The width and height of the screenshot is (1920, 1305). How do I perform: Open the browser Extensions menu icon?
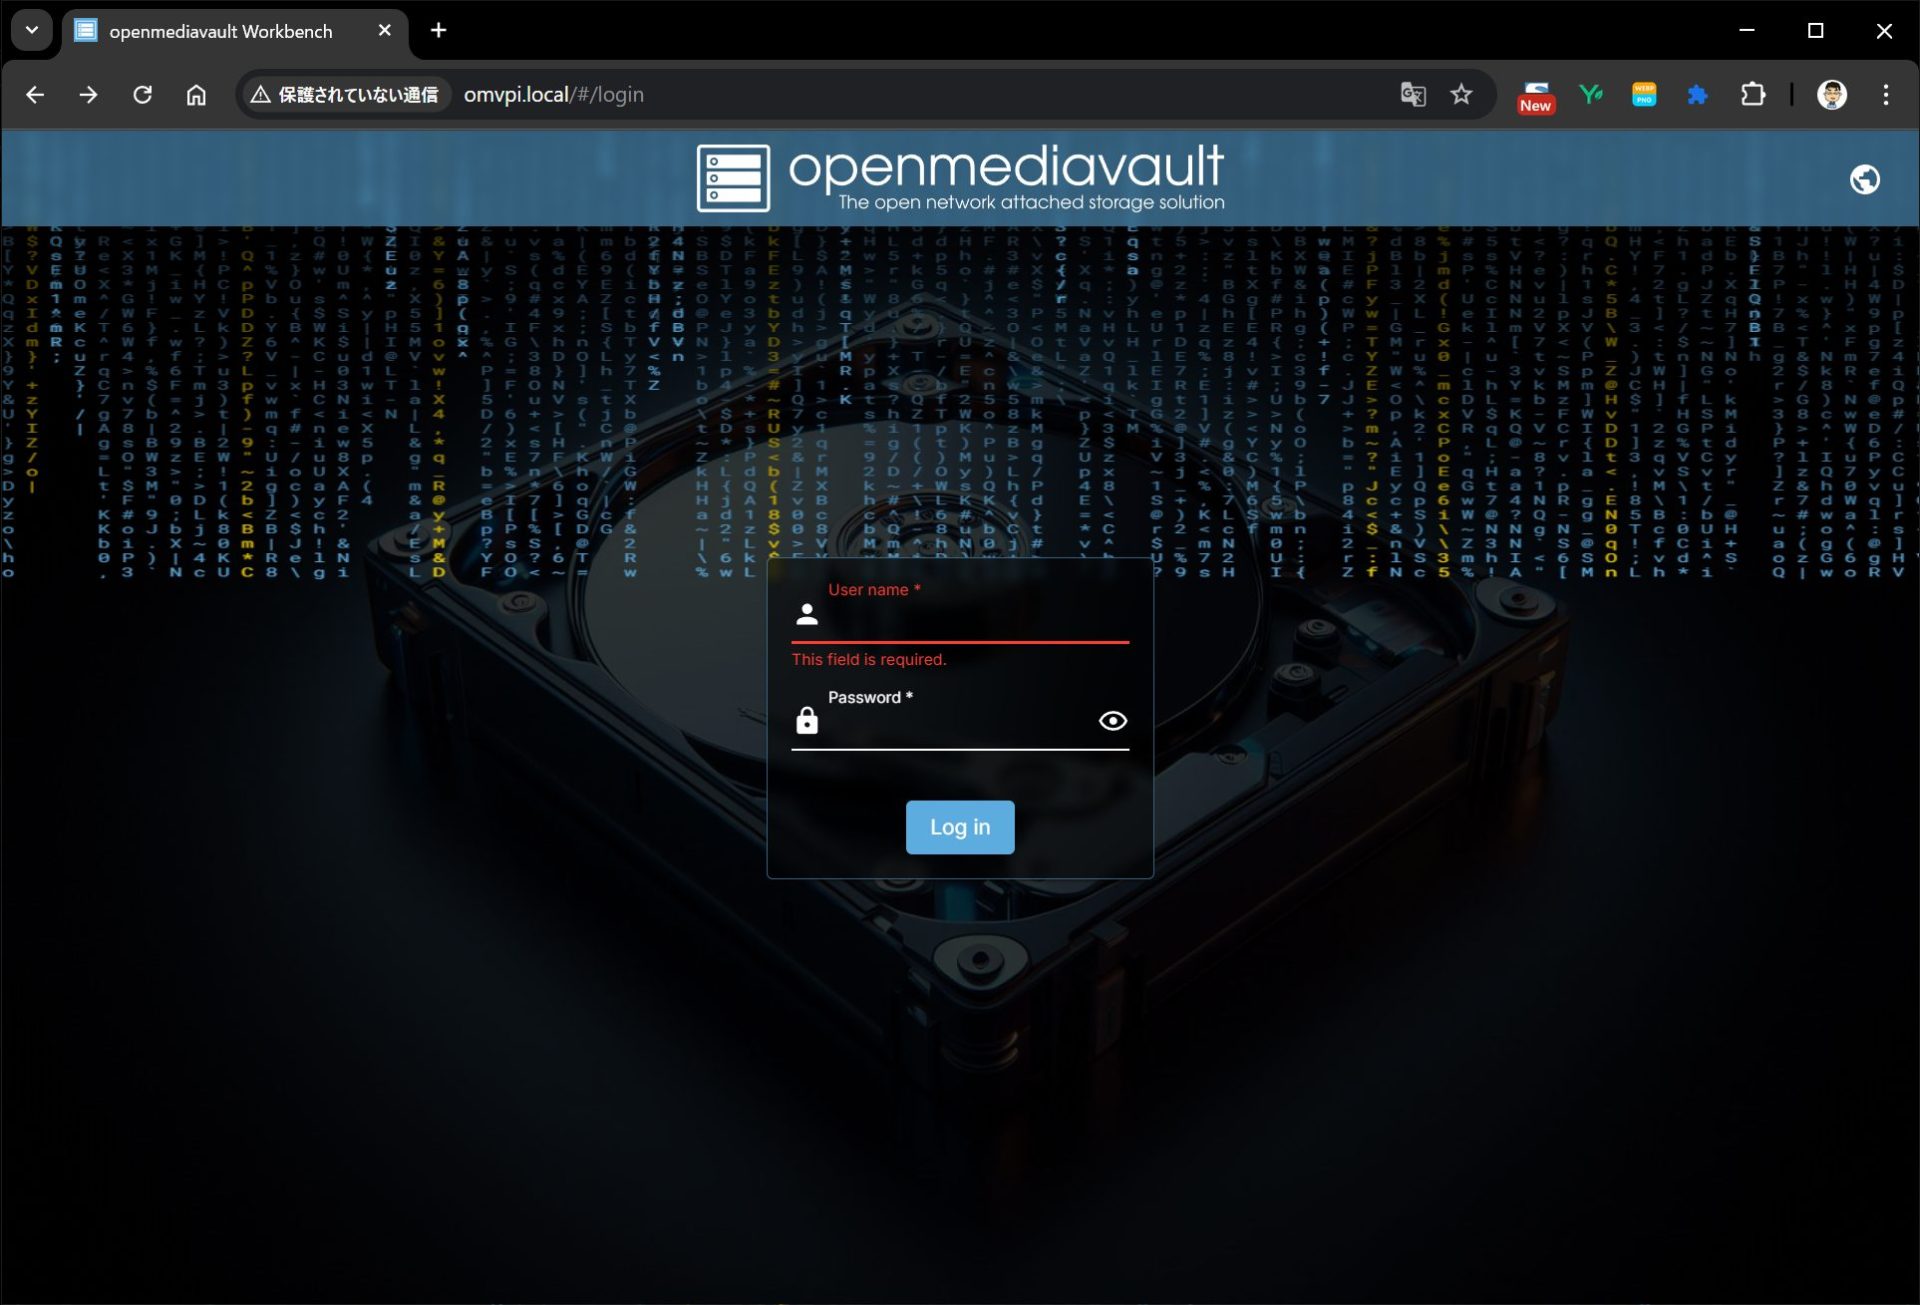(1752, 95)
